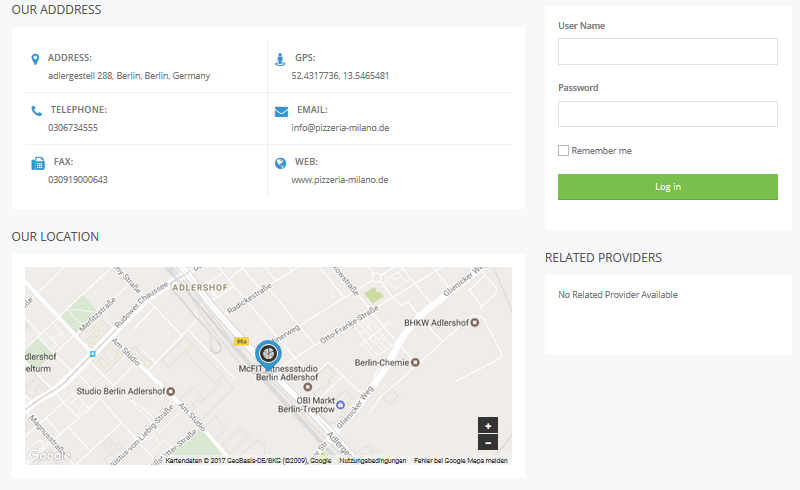This screenshot has width=800, height=490.
Task: Click the GPS street view icon
Action: [280, 59]
